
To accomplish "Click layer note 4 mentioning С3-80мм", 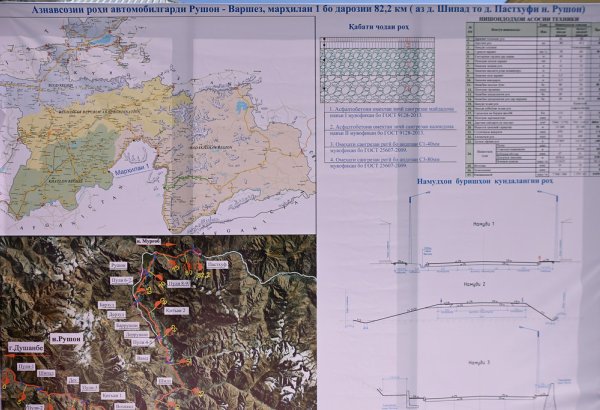I will 384,163.
